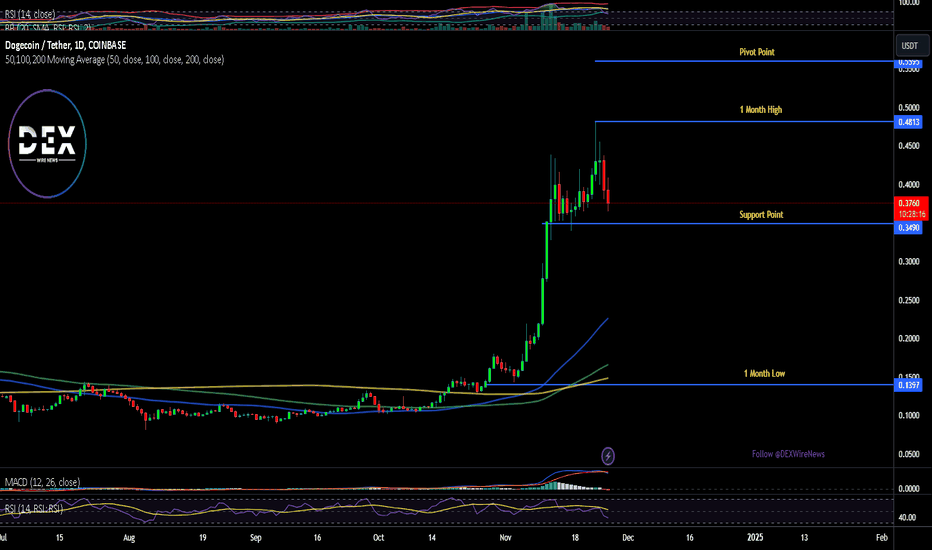Click 0.2000 on the price scale

coord(909,339)
